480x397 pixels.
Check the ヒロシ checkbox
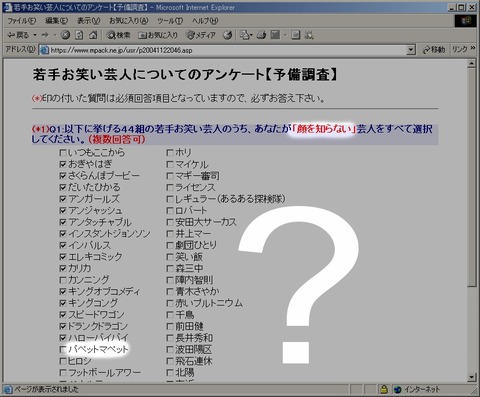pos(63,361)
